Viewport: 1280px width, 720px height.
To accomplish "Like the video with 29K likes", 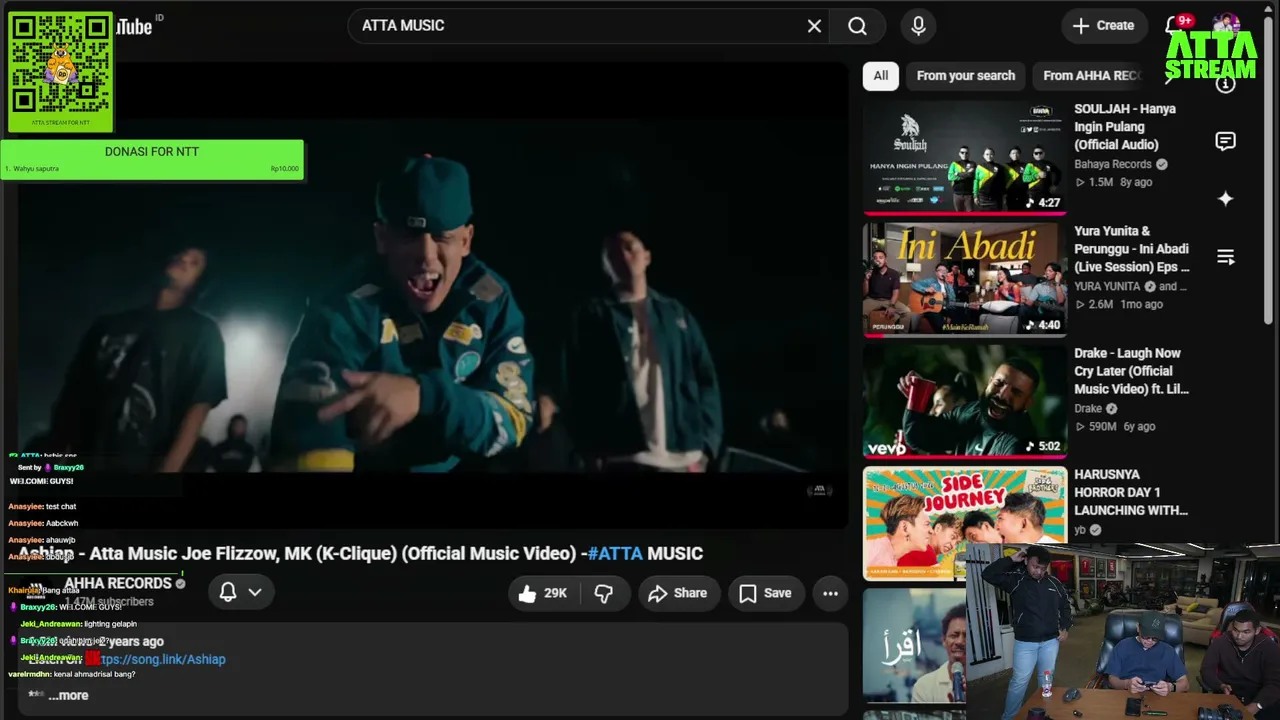I will pyautogui.click(x=543, y=593).
